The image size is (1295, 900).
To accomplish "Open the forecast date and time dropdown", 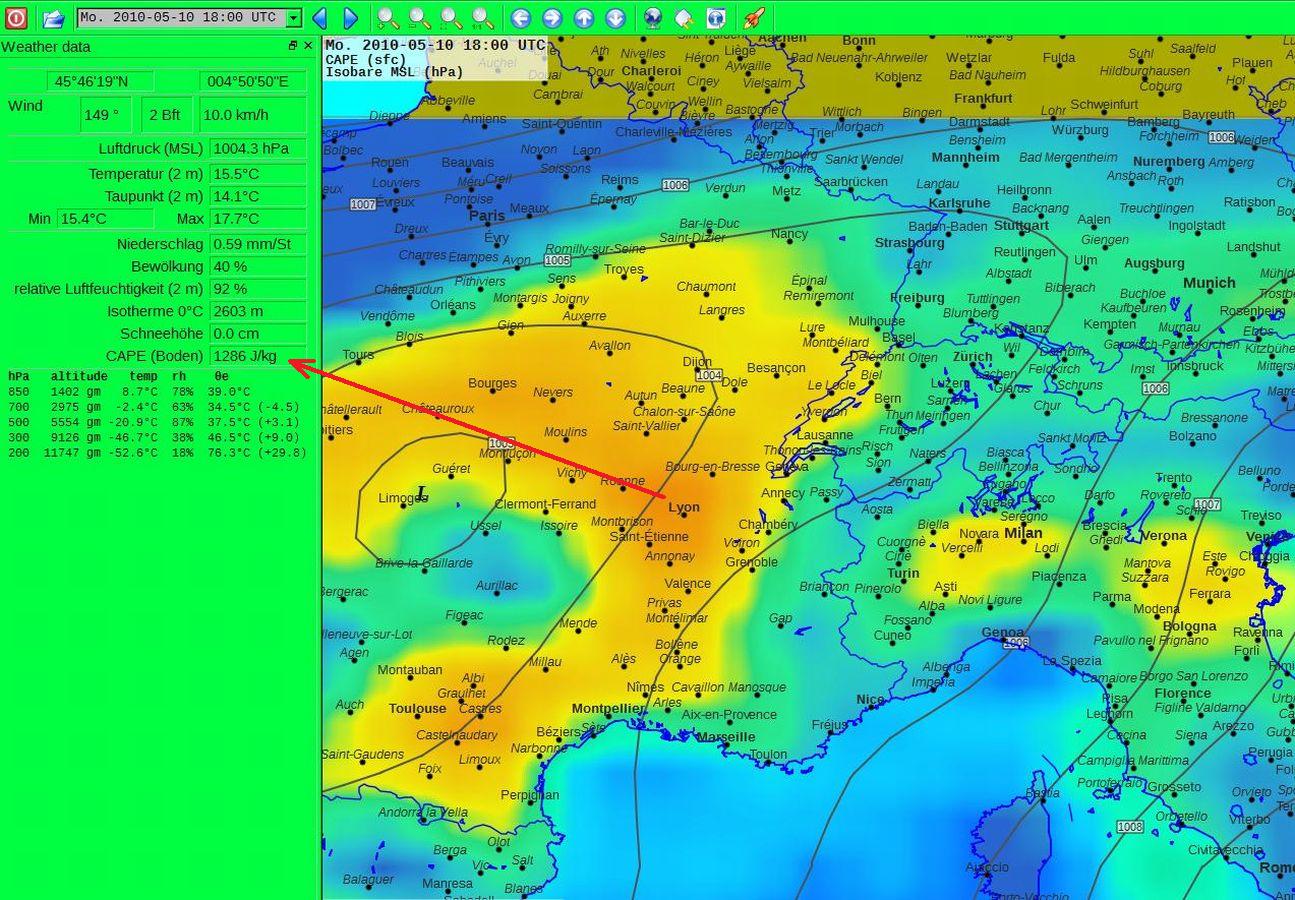I will coord(190,17).
